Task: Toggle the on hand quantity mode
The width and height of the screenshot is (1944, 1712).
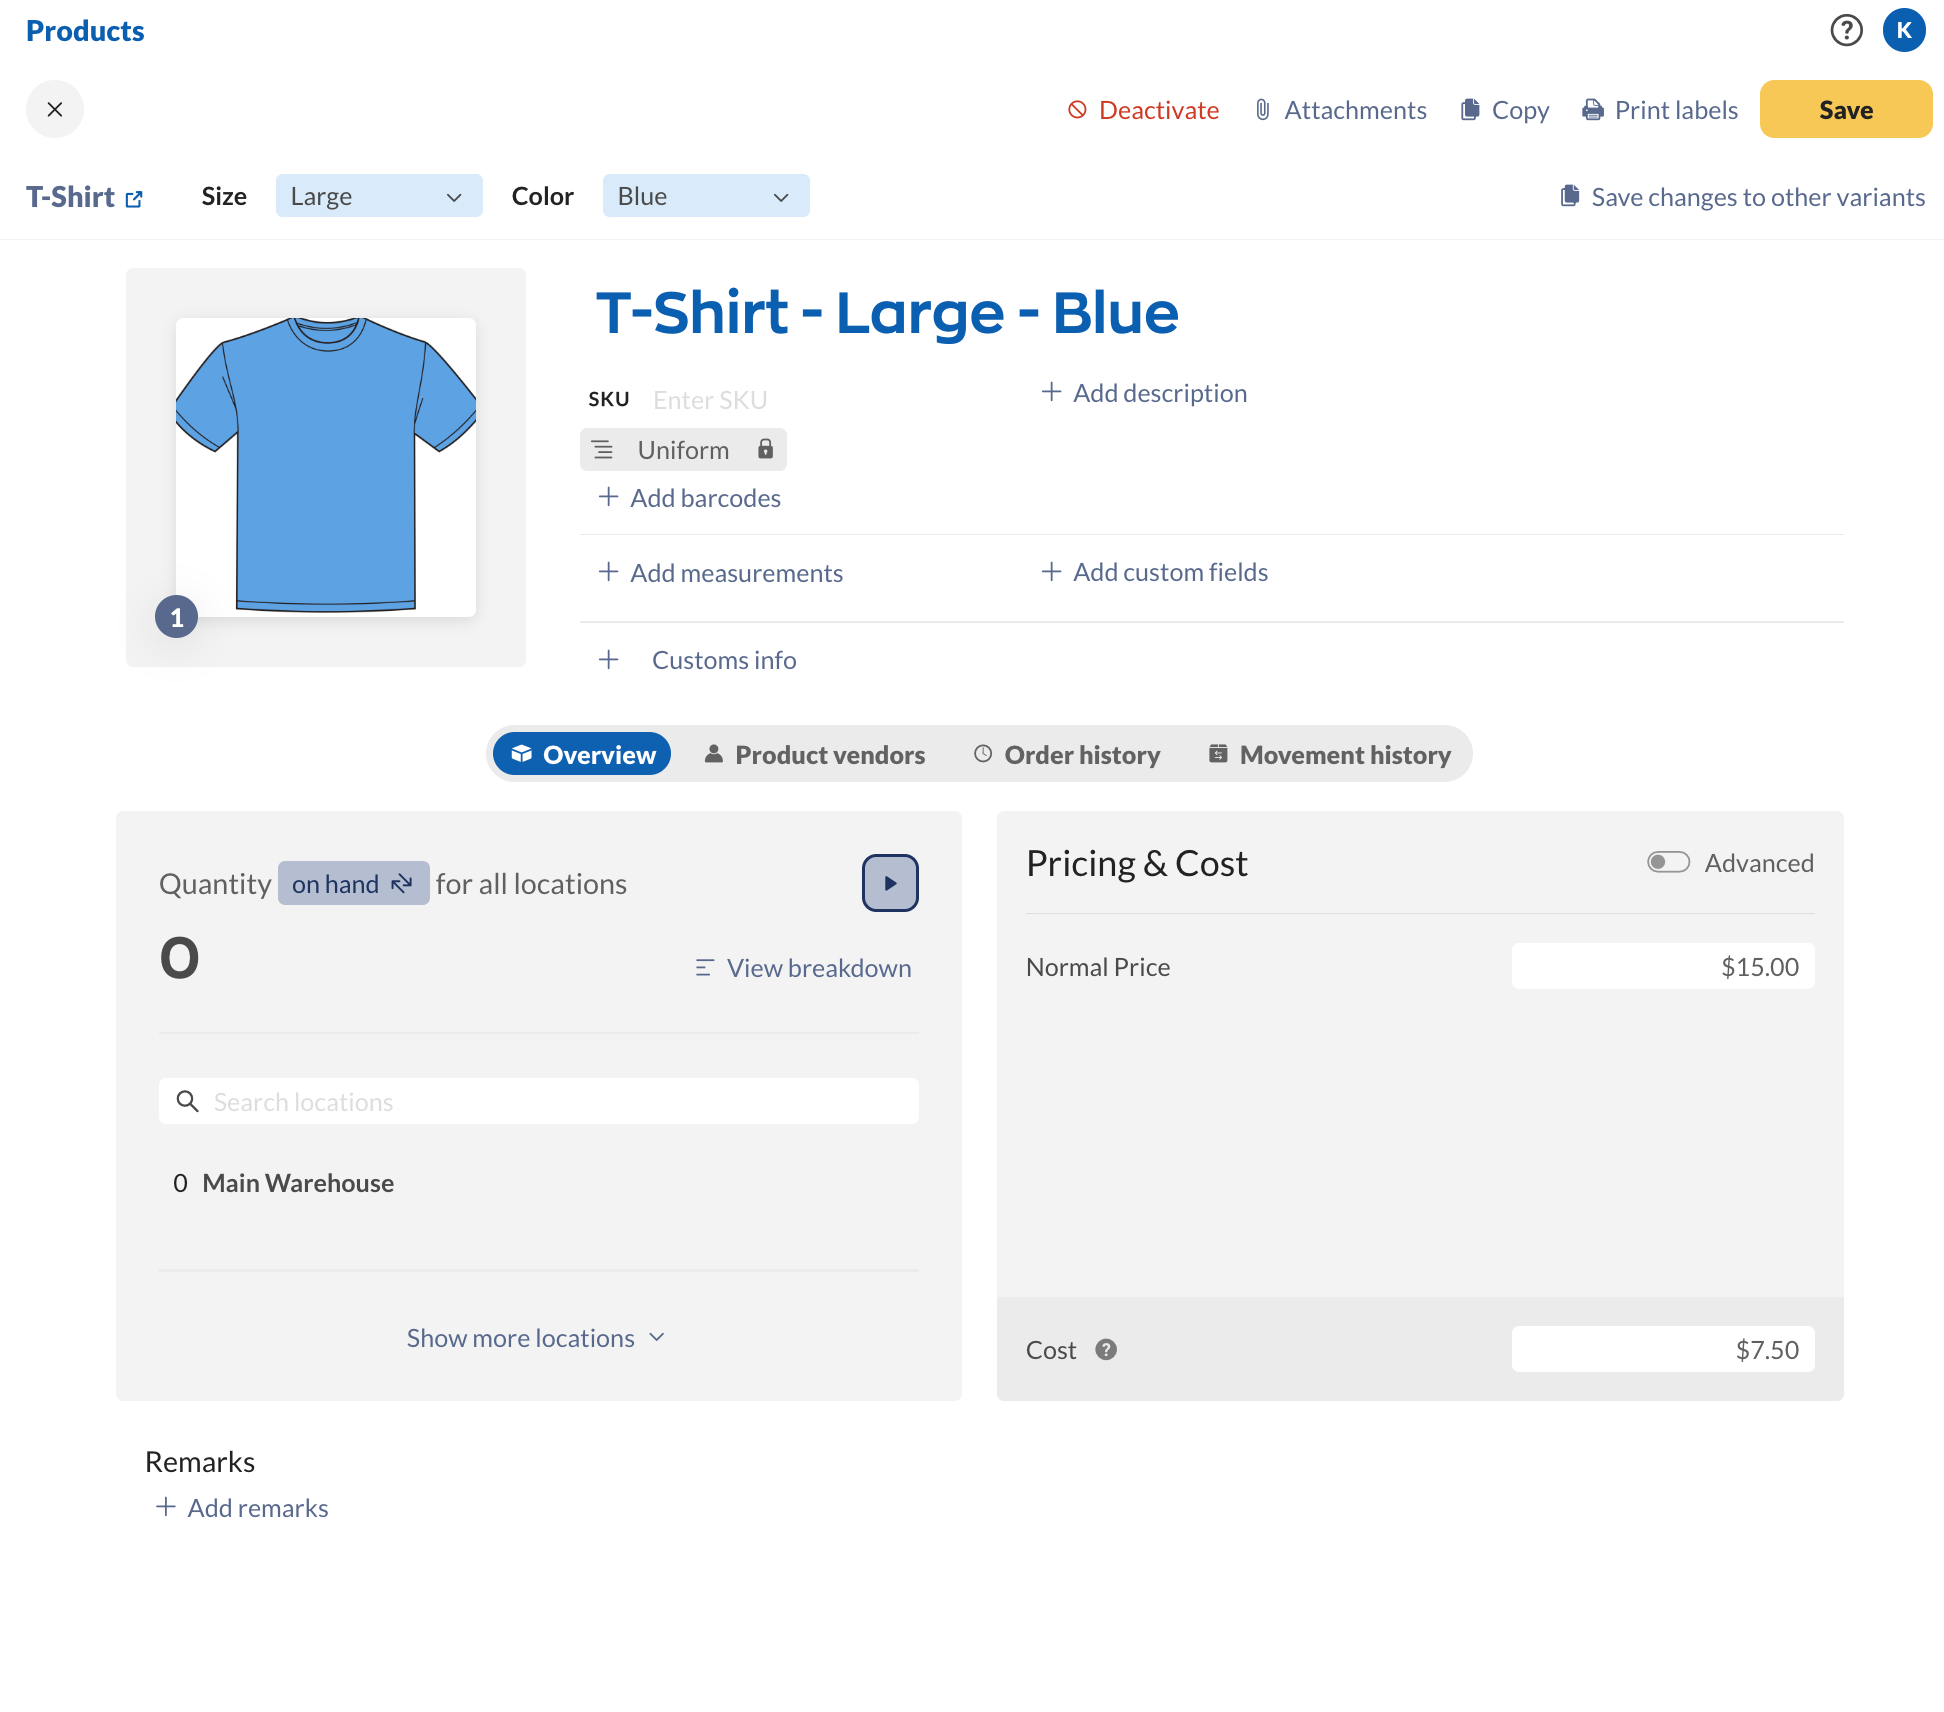Action: click(x=353, y=883)
